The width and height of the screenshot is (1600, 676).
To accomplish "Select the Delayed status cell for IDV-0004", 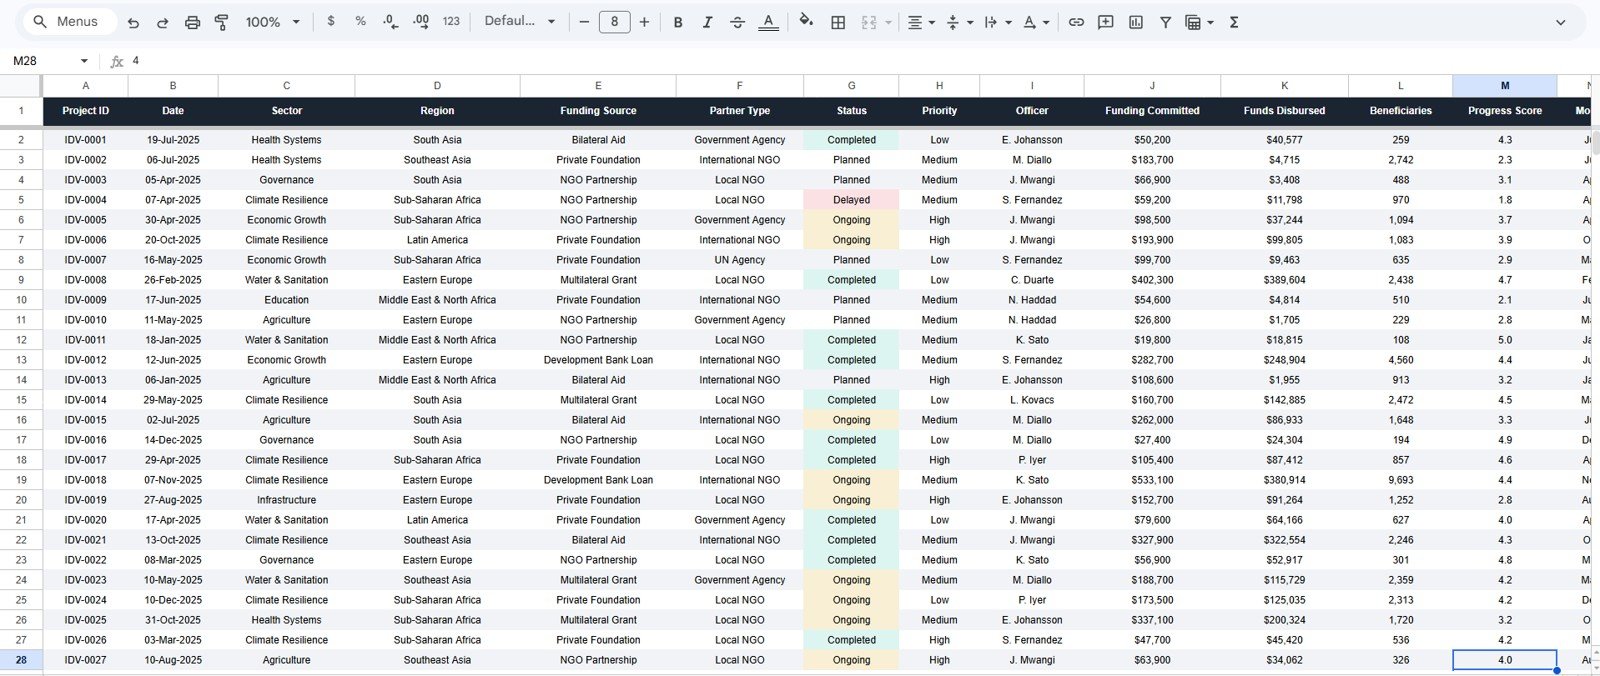I will click(x=851, y=200).
